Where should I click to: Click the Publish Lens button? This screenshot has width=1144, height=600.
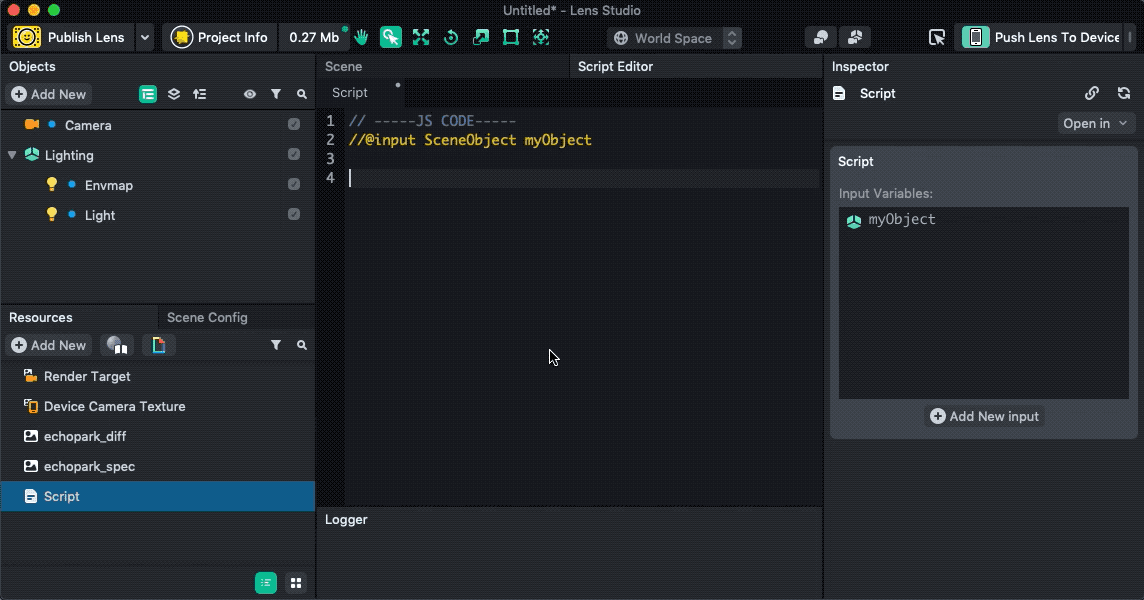coord(72,37)
